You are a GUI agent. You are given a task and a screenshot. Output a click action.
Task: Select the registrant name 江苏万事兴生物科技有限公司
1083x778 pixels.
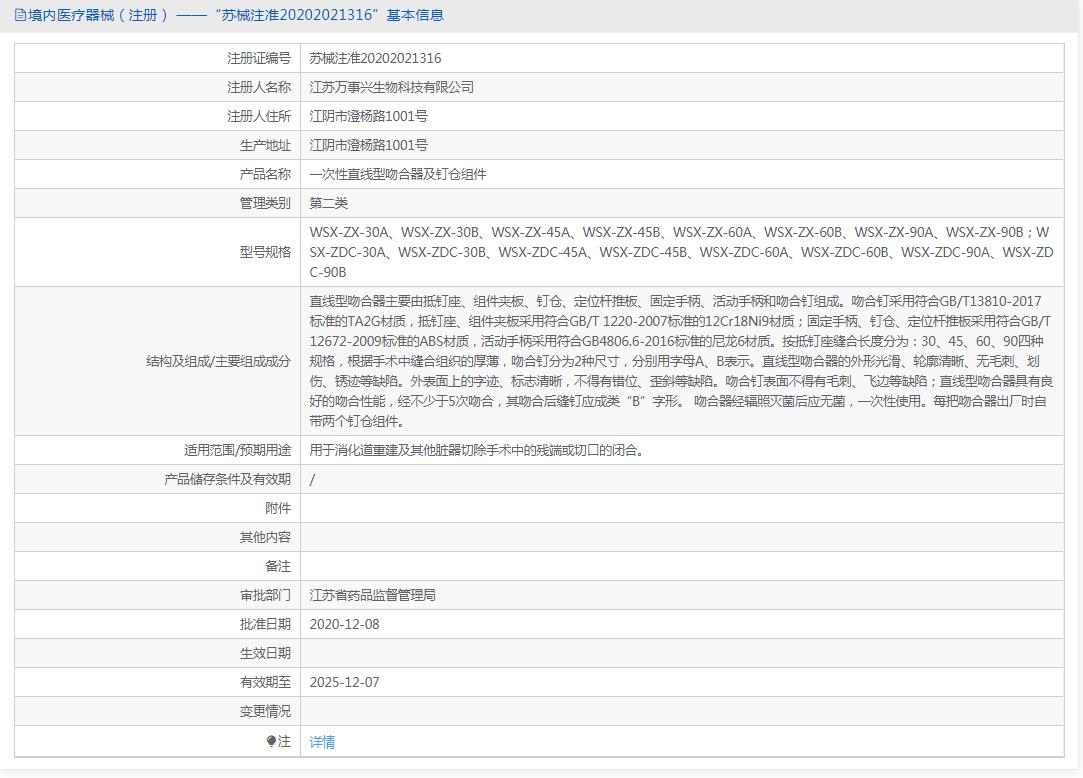click(392, 88)
